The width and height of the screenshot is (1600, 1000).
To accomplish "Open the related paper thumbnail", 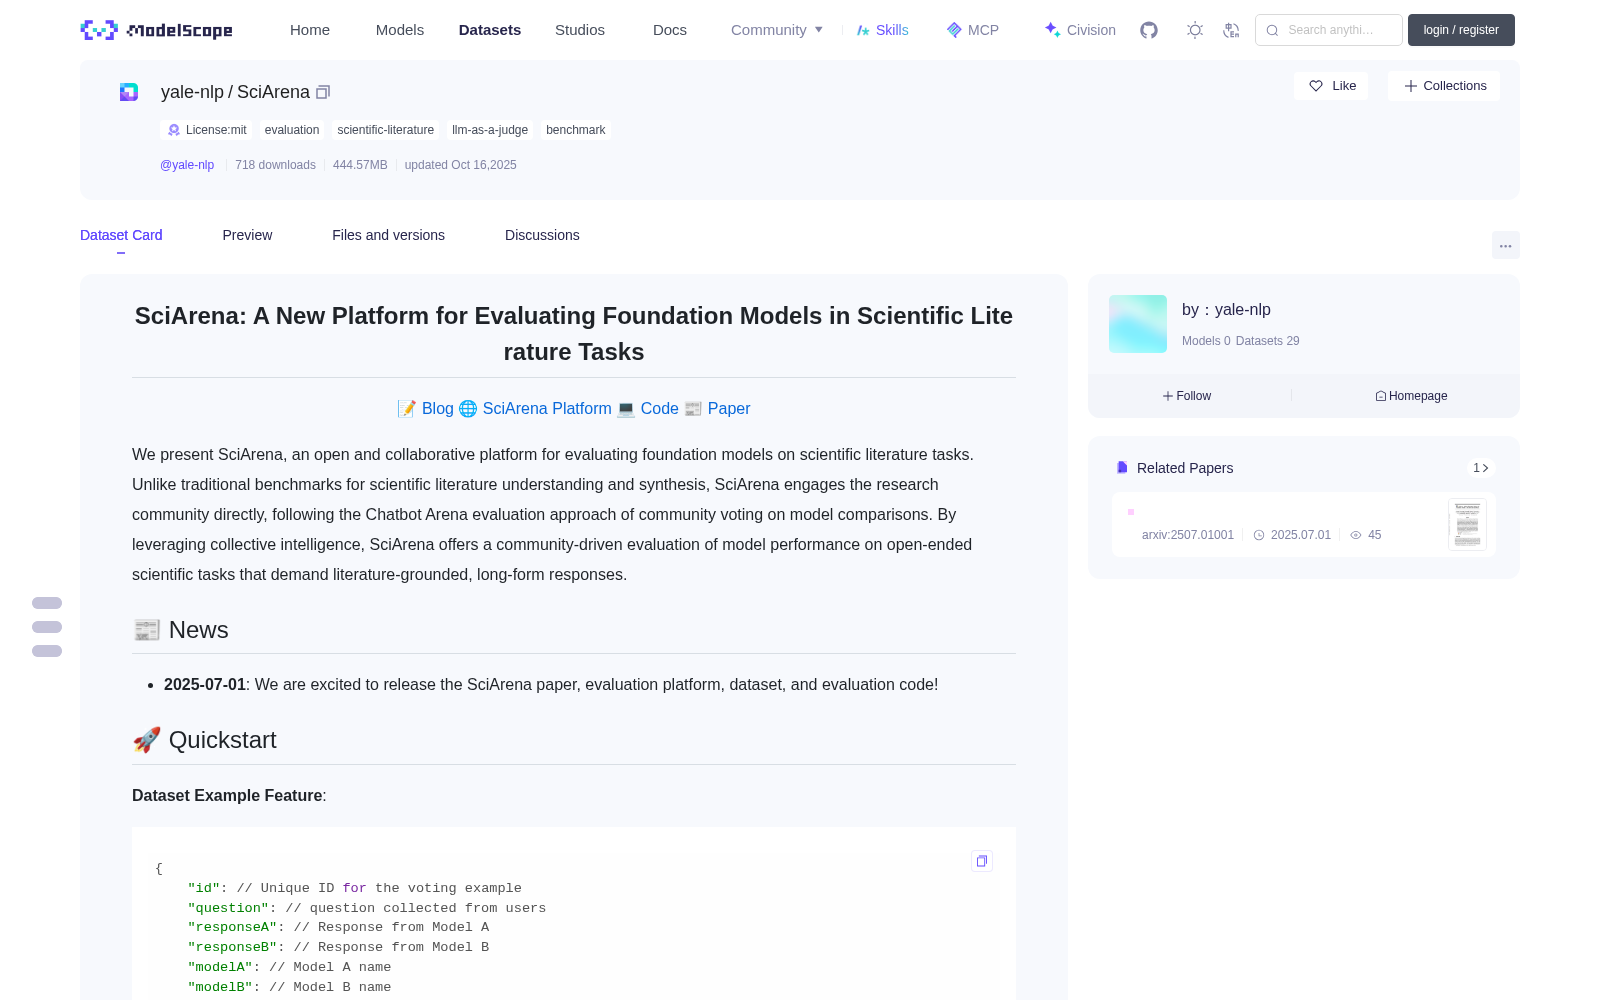I will click(x=1467, y=524).
